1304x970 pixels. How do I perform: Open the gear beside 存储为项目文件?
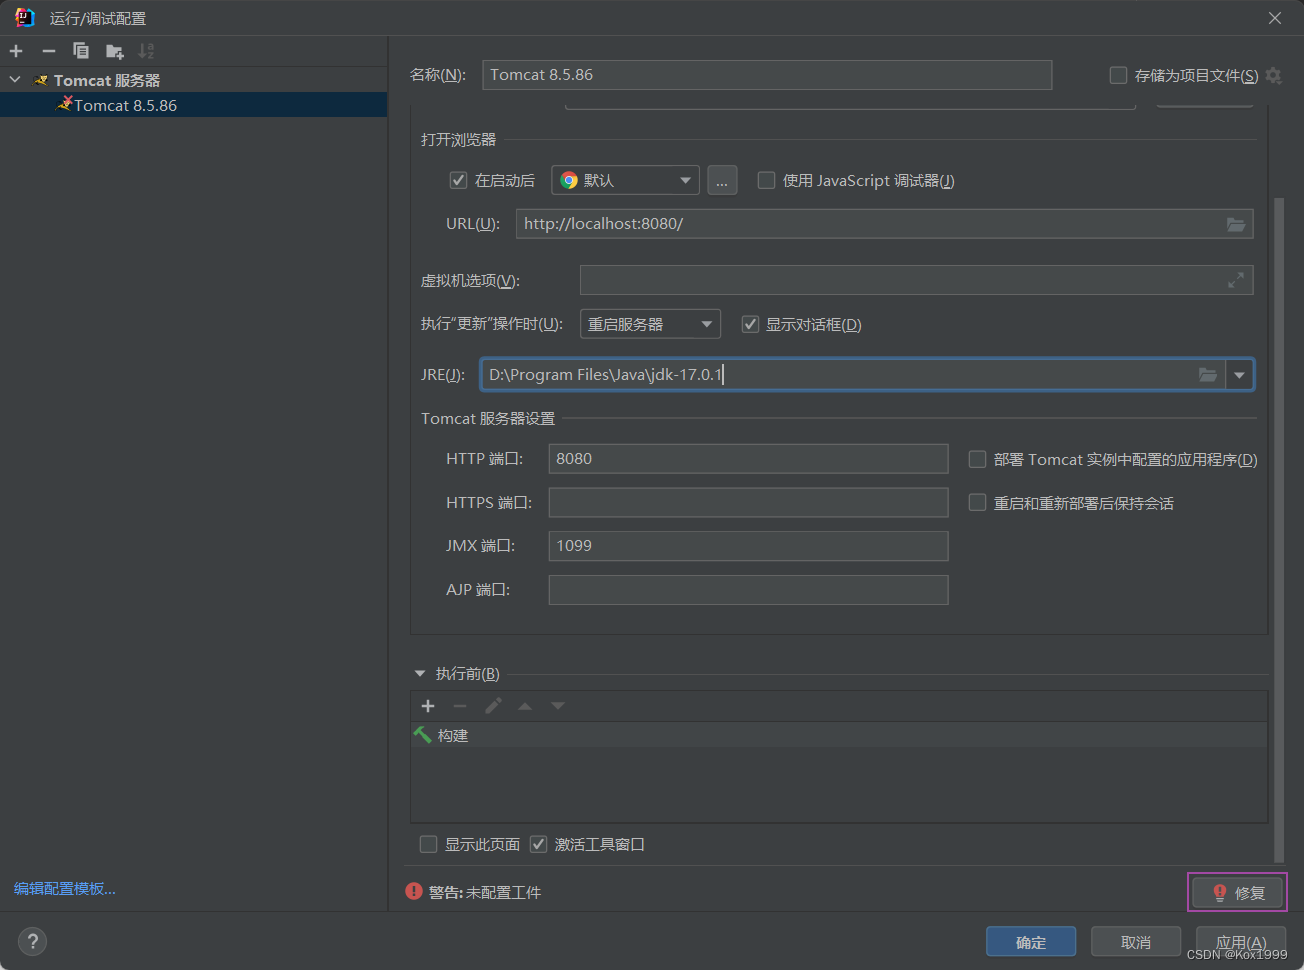click(1273, 75)
